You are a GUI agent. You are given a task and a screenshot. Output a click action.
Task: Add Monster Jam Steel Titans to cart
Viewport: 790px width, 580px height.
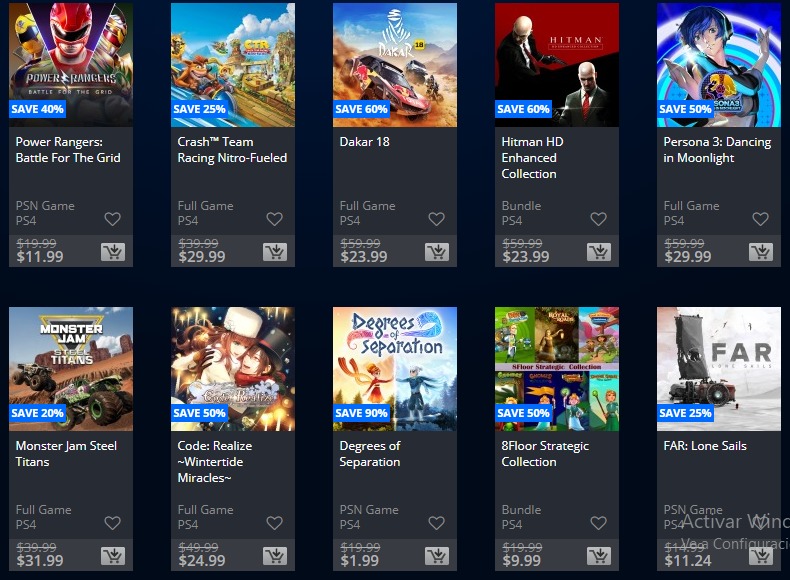click(113, 555)
